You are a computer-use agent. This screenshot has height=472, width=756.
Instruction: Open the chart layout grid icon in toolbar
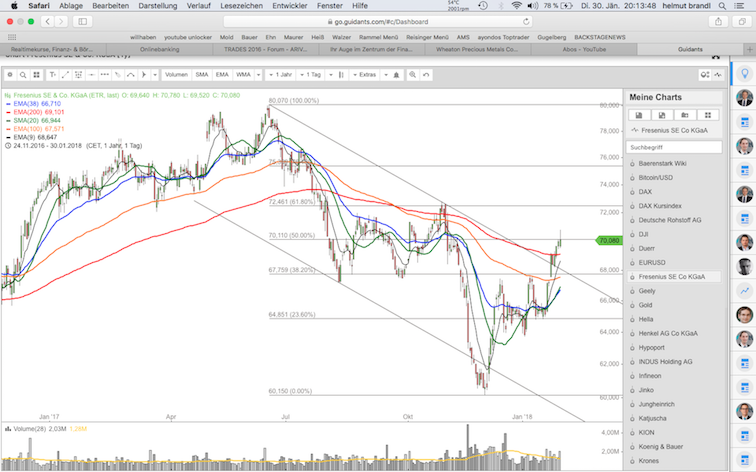[36, 75]
